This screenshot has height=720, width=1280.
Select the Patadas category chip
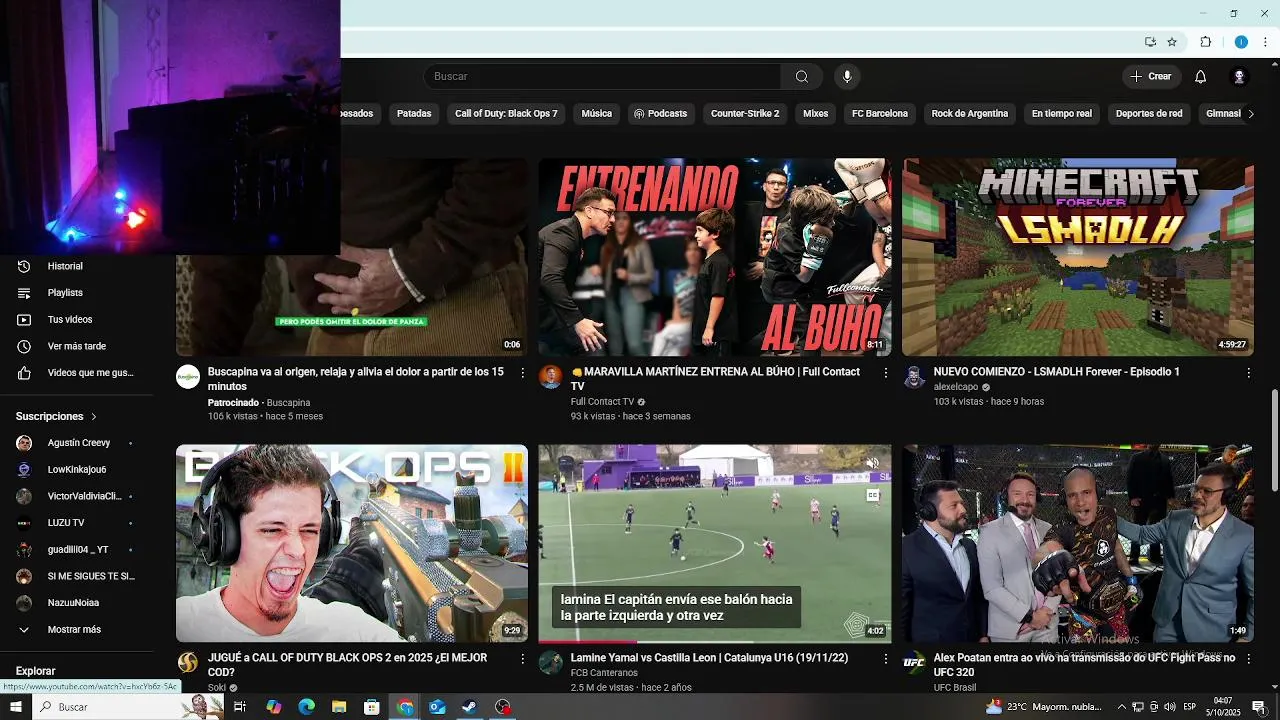[x=414, y=114]
